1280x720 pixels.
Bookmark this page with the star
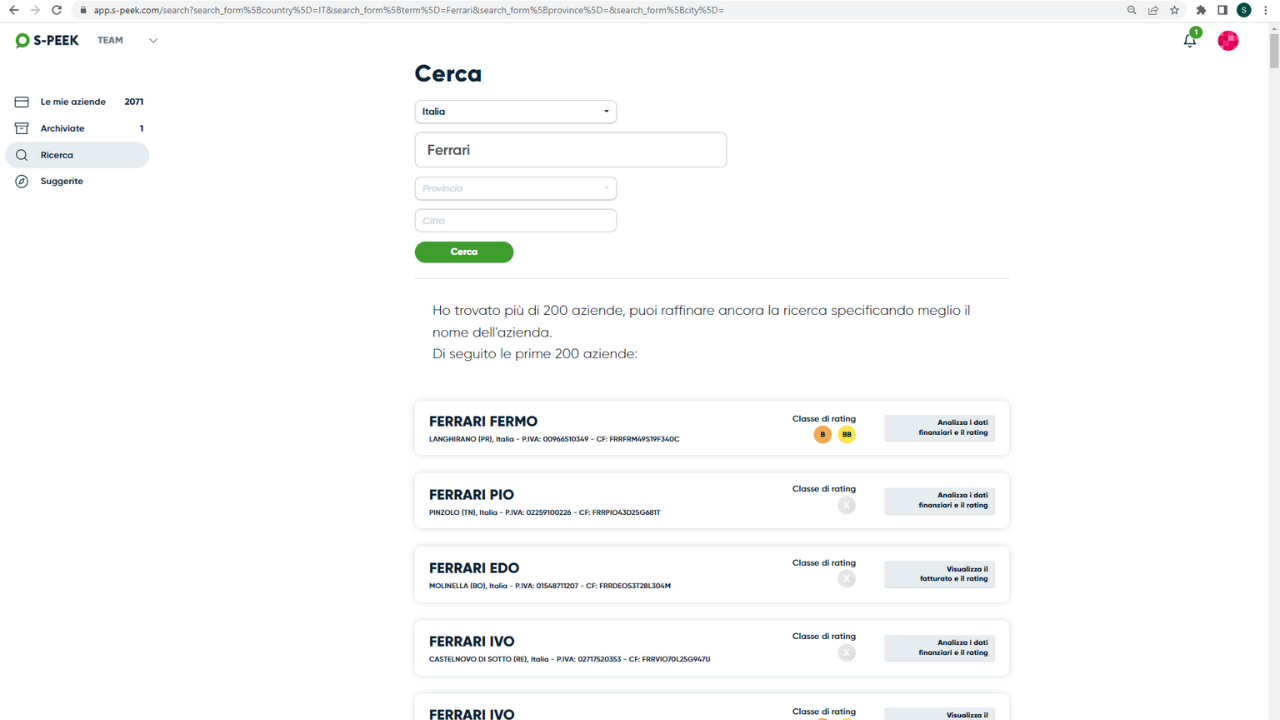tap(1175, 10)
